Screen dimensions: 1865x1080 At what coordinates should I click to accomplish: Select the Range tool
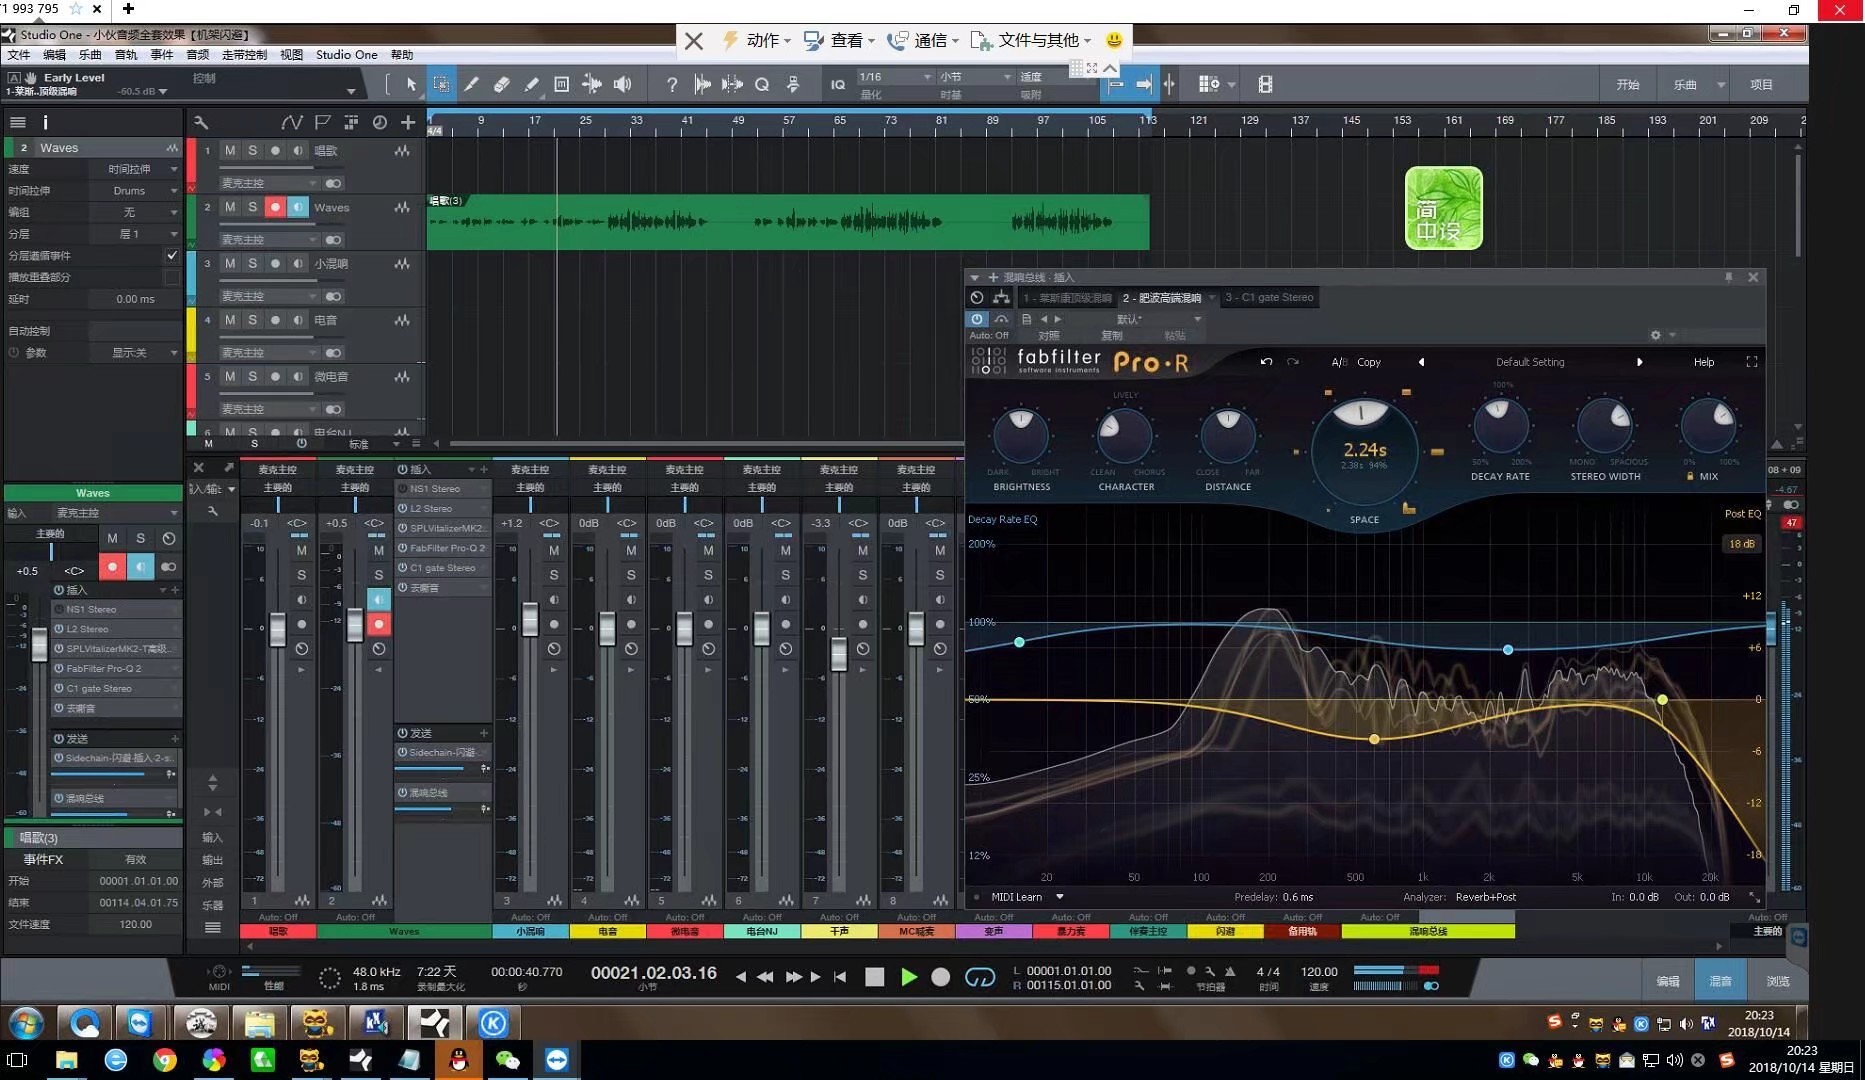click(441, 85)
